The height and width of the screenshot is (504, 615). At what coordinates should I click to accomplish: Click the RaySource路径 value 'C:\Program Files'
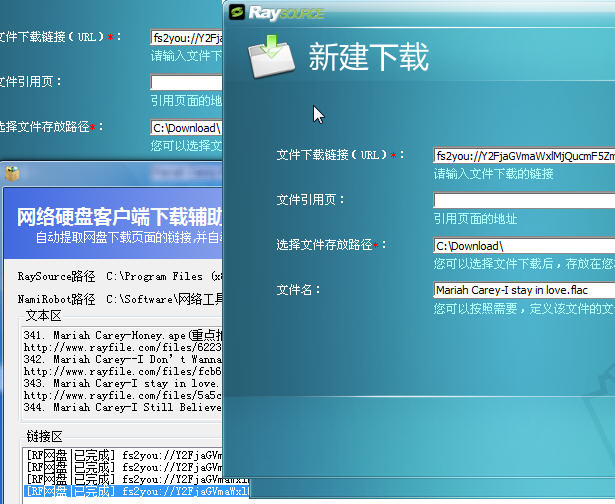click(164, 276)
